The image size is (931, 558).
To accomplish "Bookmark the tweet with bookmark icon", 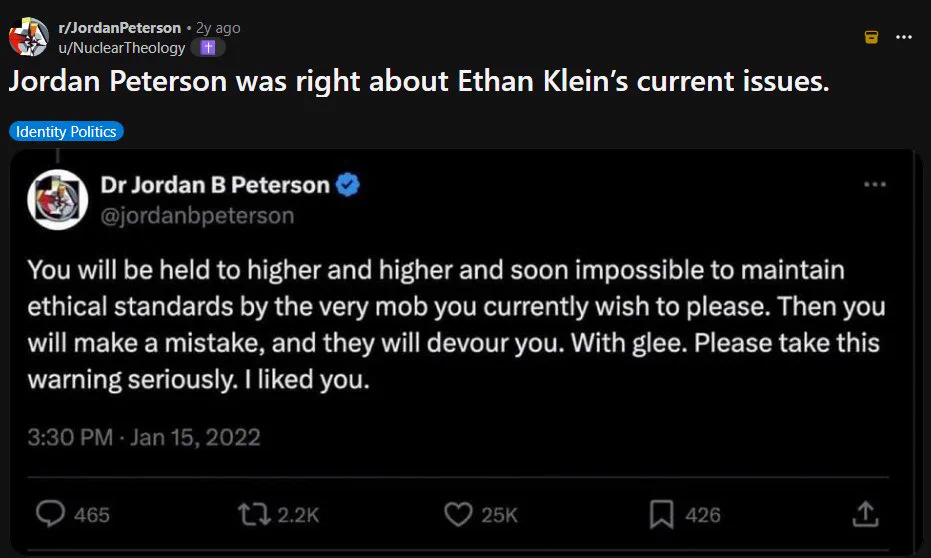I will click(661, 514).
